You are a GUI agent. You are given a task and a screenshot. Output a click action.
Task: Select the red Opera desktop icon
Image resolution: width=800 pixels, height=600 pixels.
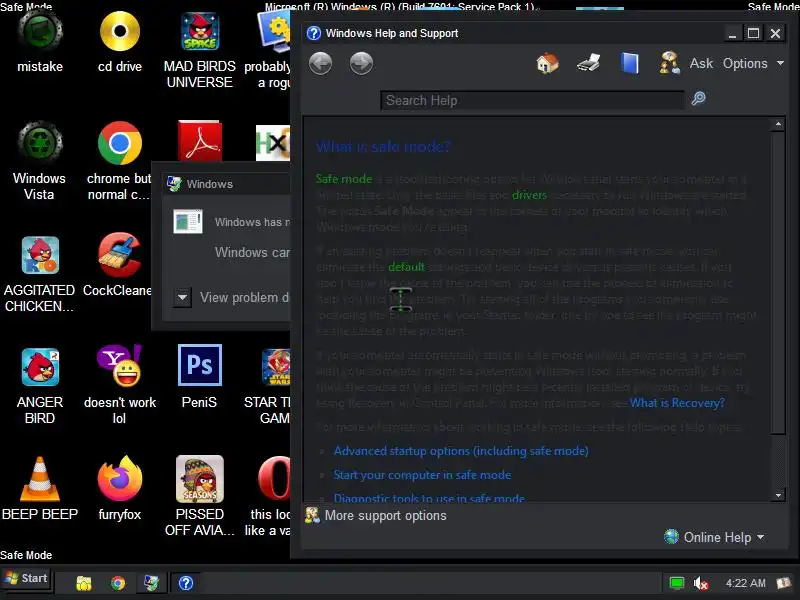(273, 496)
